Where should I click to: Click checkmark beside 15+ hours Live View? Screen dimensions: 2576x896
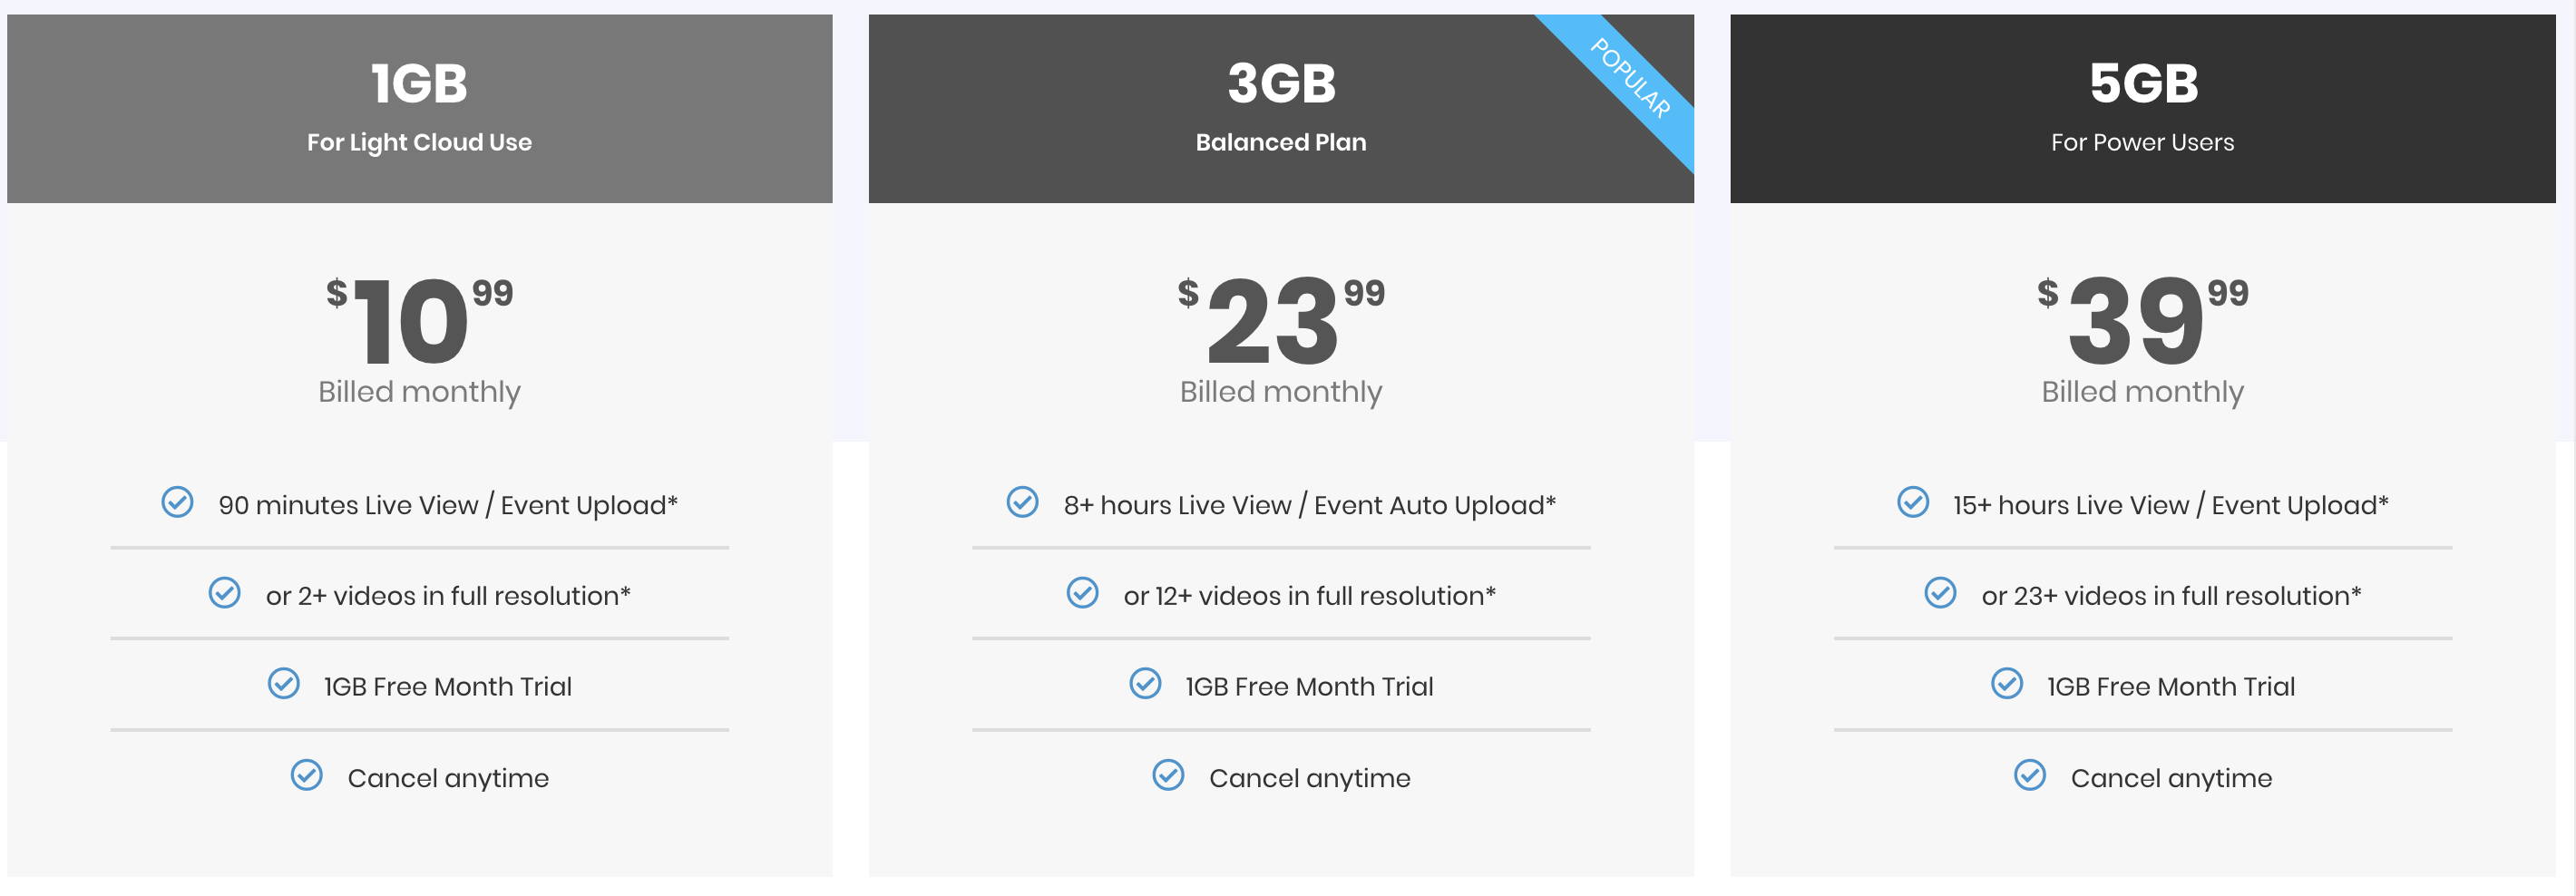coord(1913,502)
